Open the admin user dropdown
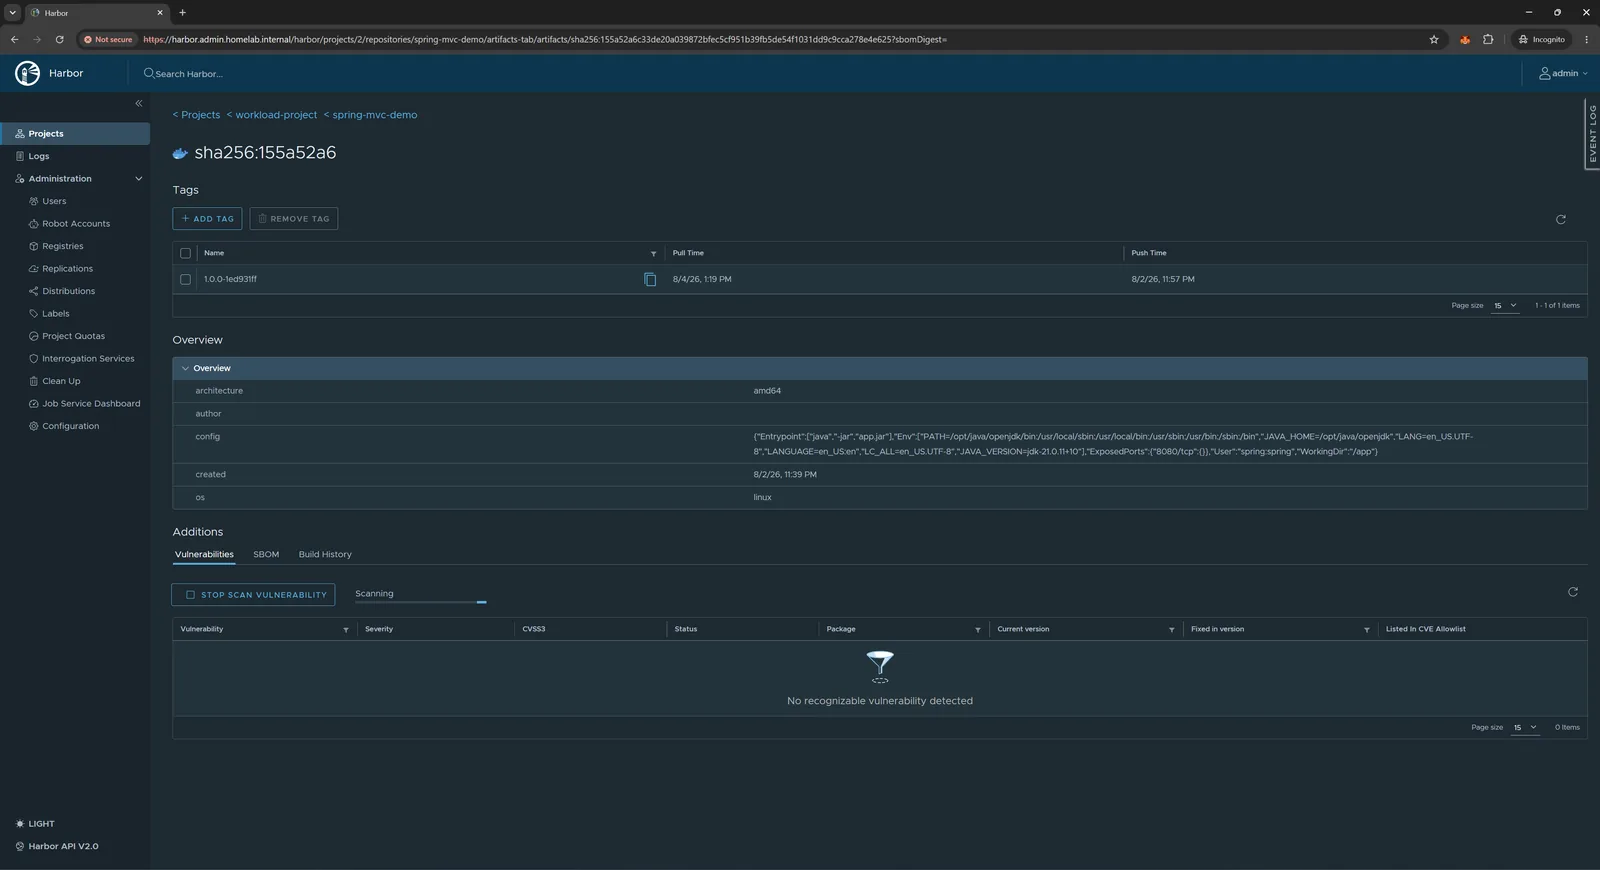The height and width of the screenshot is (870, 1600). [x=1563, y=73]
